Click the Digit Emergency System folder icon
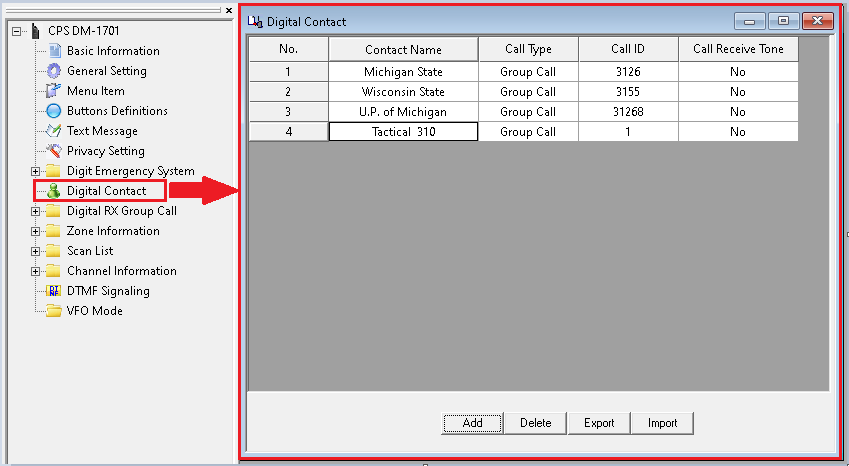The width and height of the screenshot is (849, 466). pos(53,171)
